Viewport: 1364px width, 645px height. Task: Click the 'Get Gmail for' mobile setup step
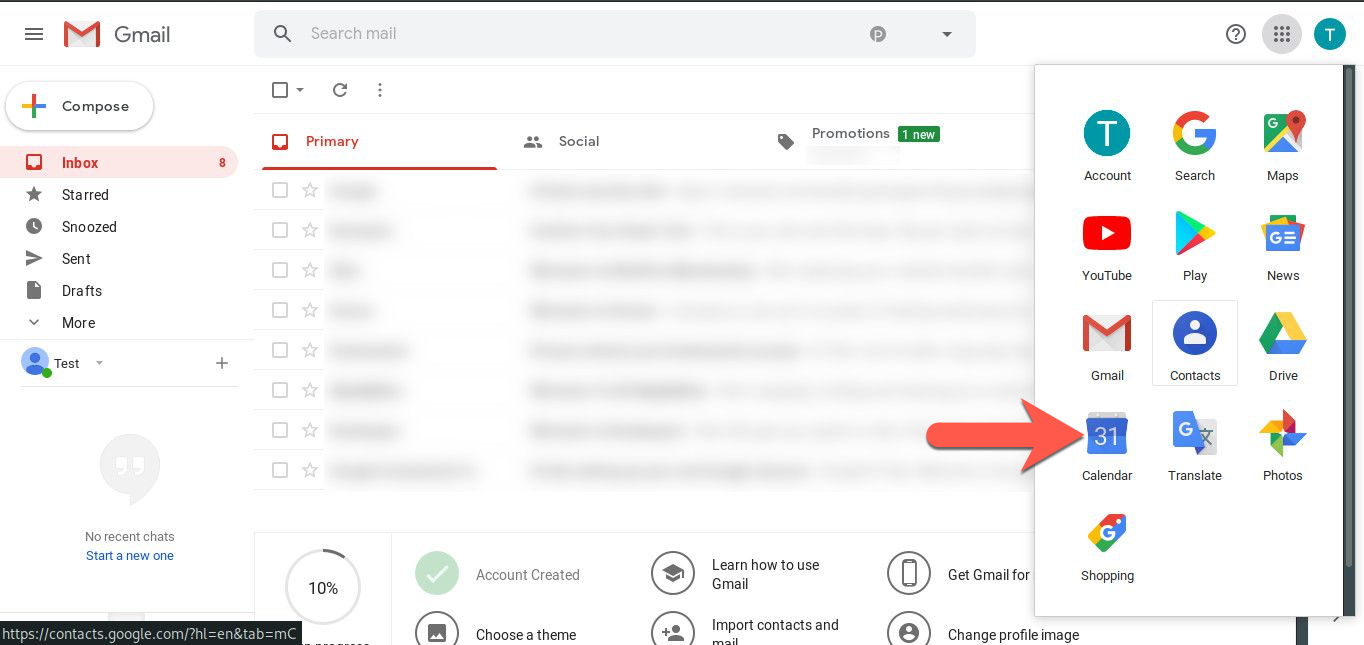point(959,574)
